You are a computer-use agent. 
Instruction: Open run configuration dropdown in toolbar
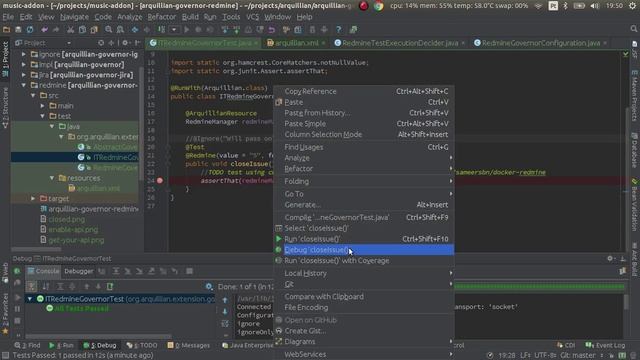[x=174, y=29]
